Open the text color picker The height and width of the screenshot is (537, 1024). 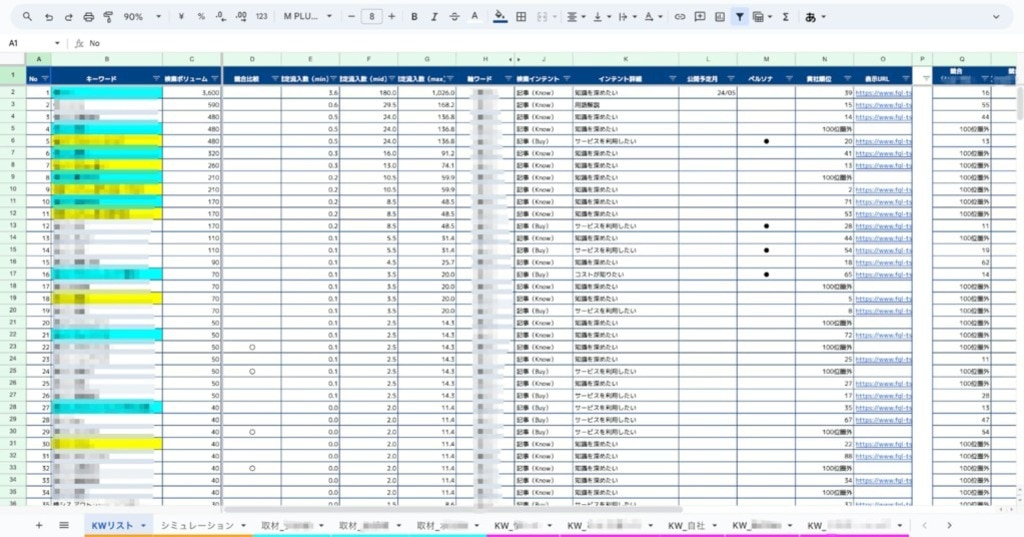pos(475,17)
